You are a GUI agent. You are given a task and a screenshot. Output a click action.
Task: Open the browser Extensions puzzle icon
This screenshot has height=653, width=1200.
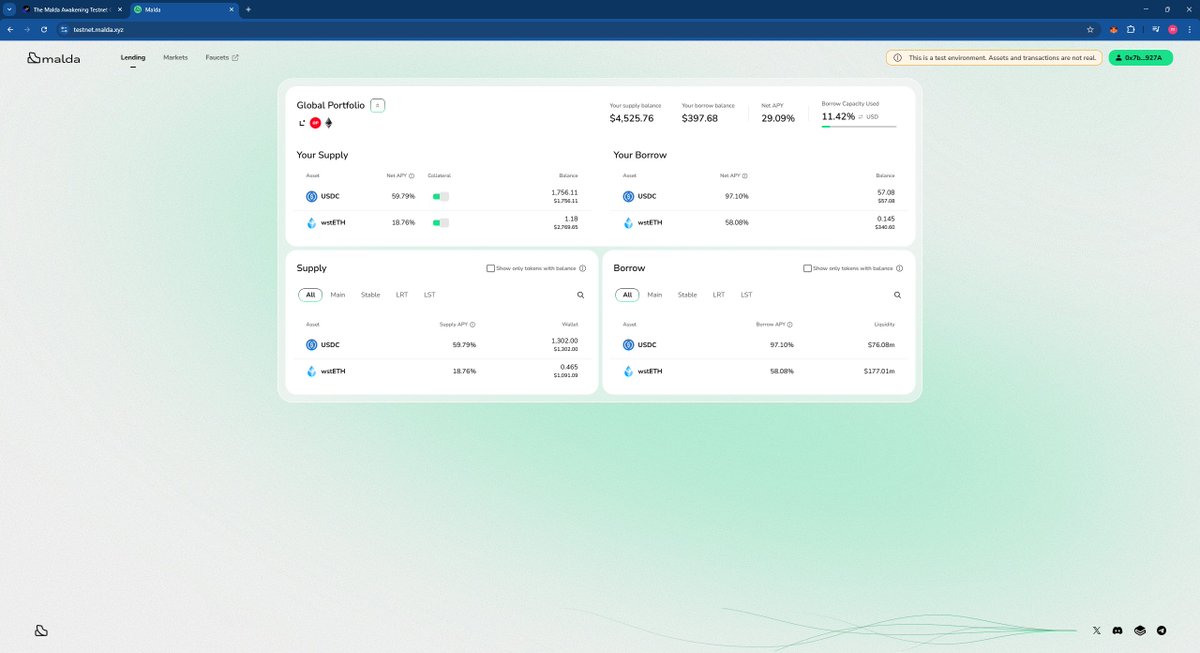(x=1130, y=29)
